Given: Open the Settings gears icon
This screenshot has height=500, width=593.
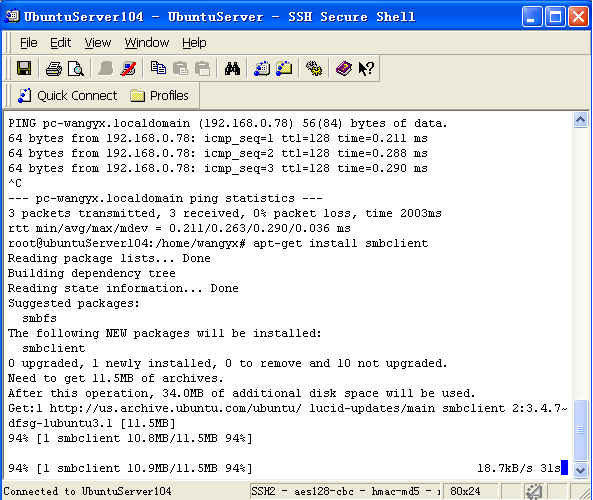Looking at the screenshot, I should coord(314,69).
